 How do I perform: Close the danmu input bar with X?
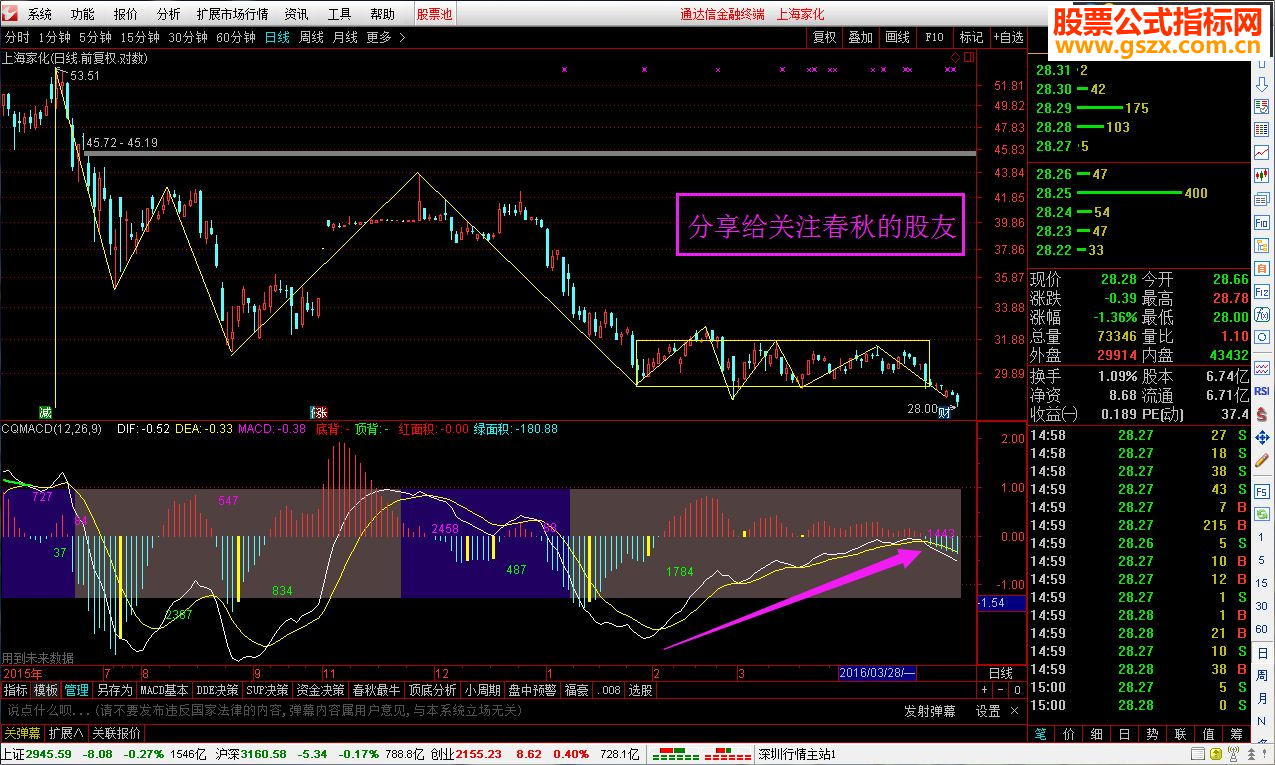click(x=1015, y=711)
